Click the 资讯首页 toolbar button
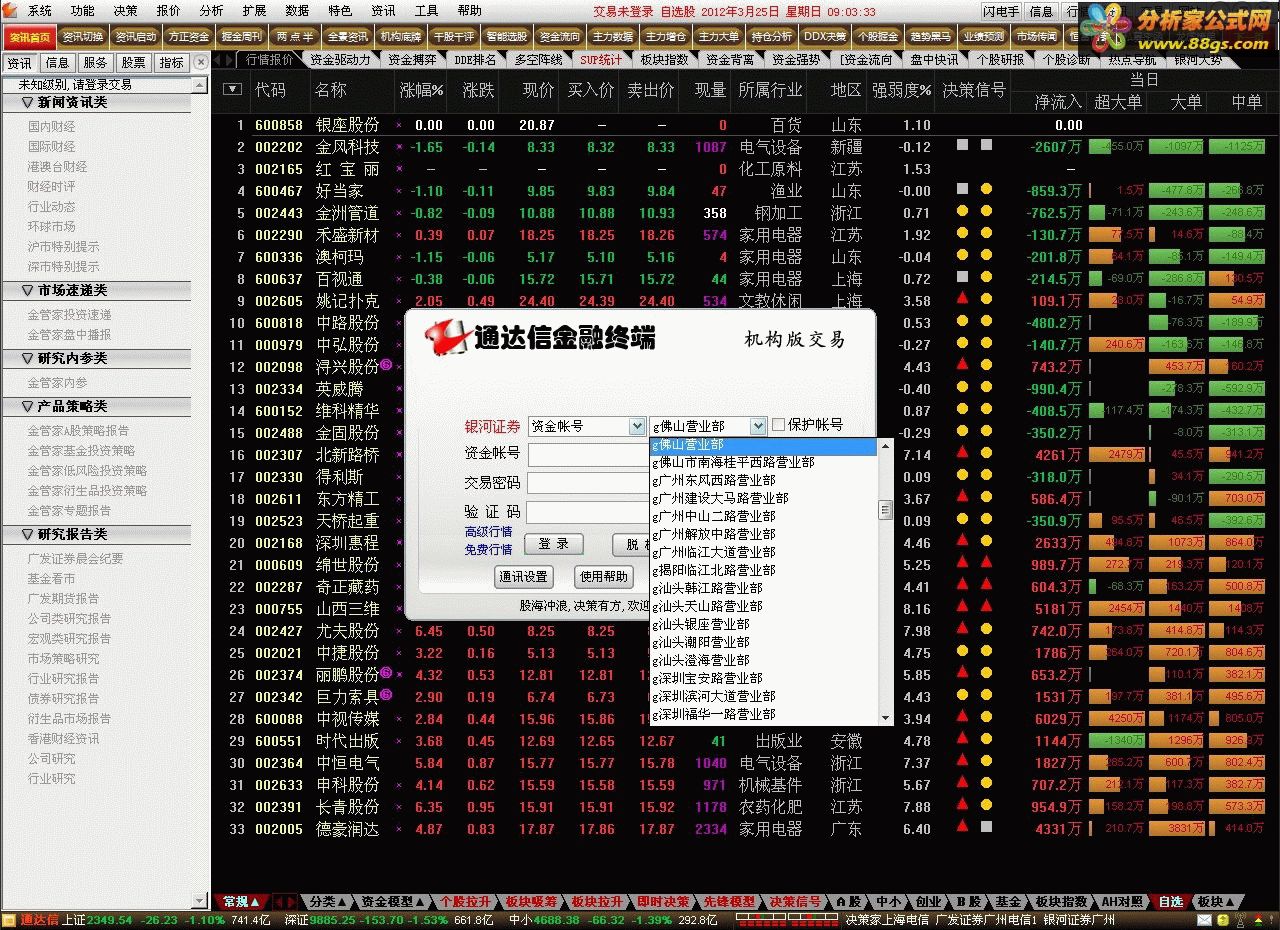 (28, 36)
